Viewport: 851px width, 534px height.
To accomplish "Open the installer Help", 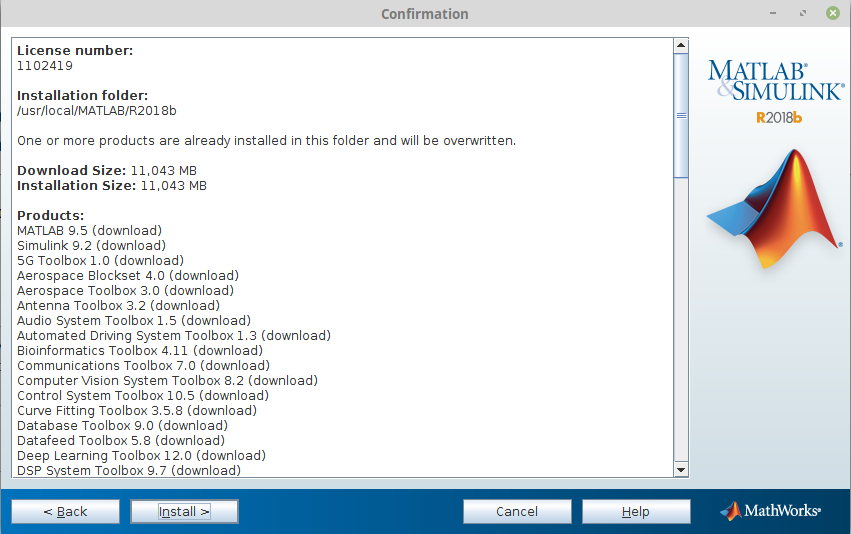I will point(636,511).
